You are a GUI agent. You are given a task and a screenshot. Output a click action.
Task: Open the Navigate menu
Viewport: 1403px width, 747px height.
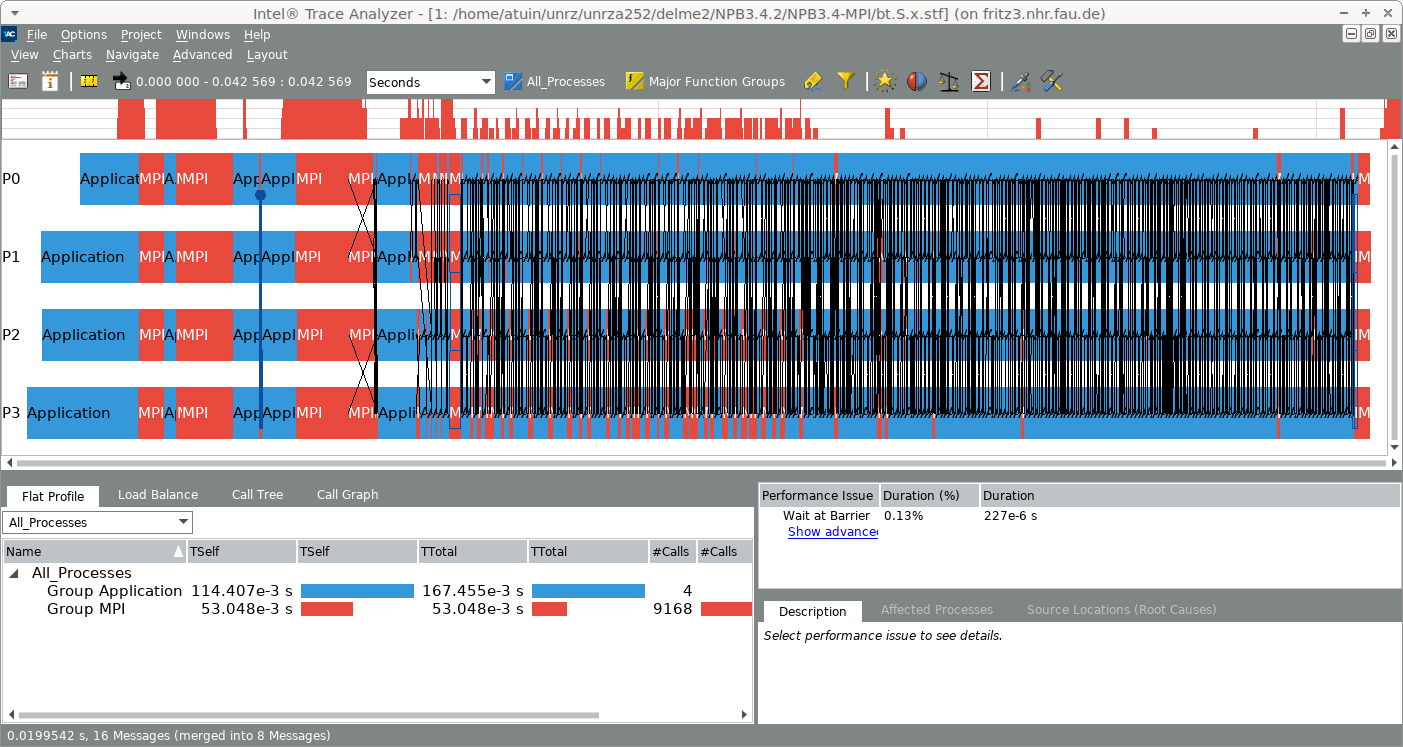tap(132, 54)
